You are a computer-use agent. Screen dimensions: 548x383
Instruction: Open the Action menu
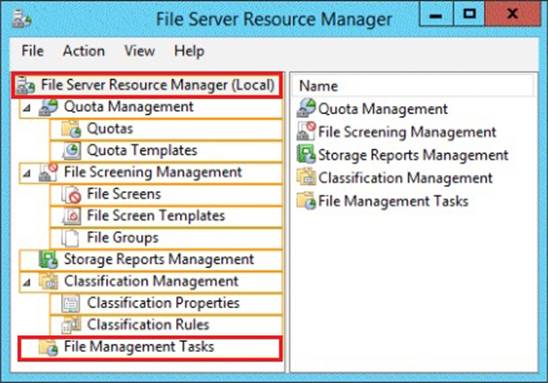(84, 51)
